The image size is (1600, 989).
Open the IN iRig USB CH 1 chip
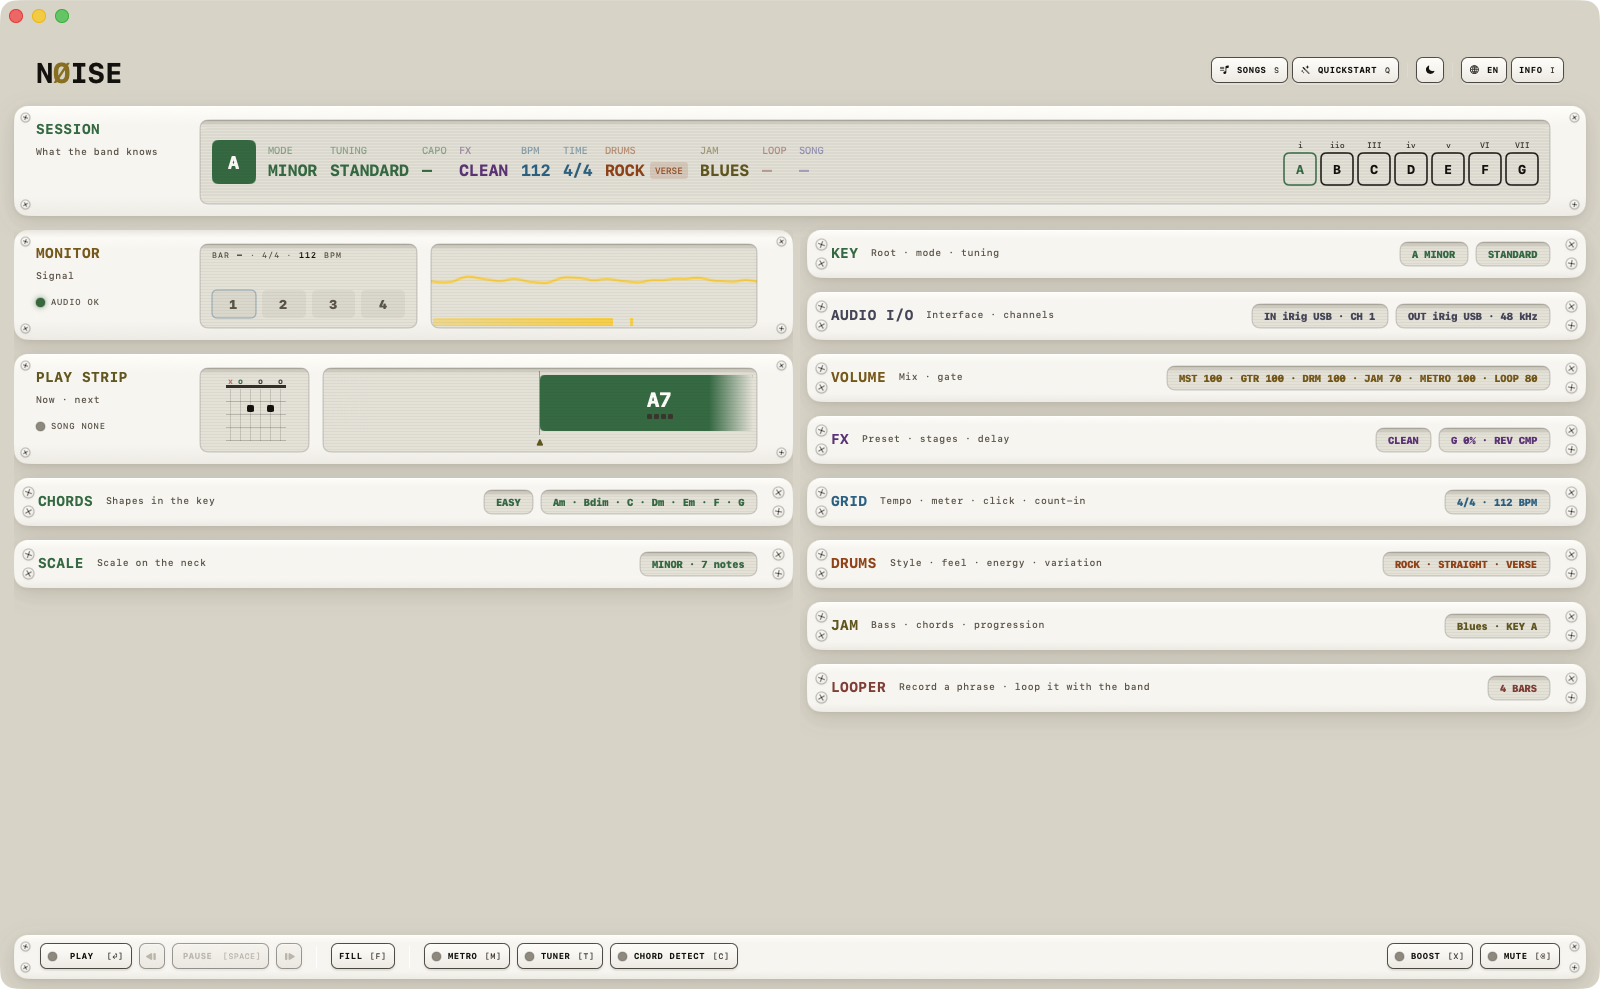[x=1320, y=316]
